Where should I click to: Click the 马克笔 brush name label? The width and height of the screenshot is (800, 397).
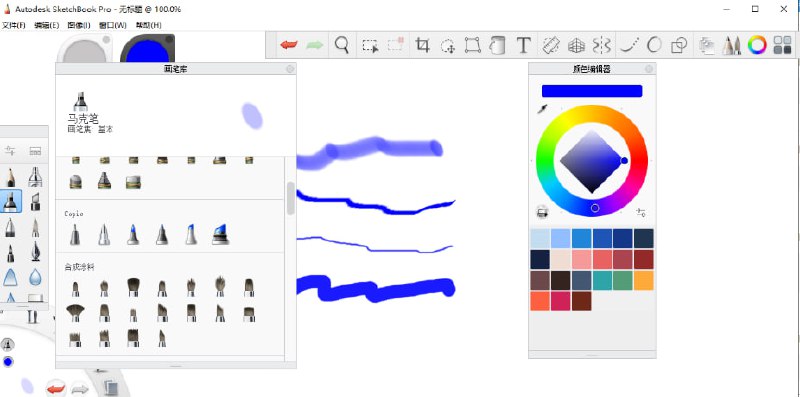[x=83, y=118]
